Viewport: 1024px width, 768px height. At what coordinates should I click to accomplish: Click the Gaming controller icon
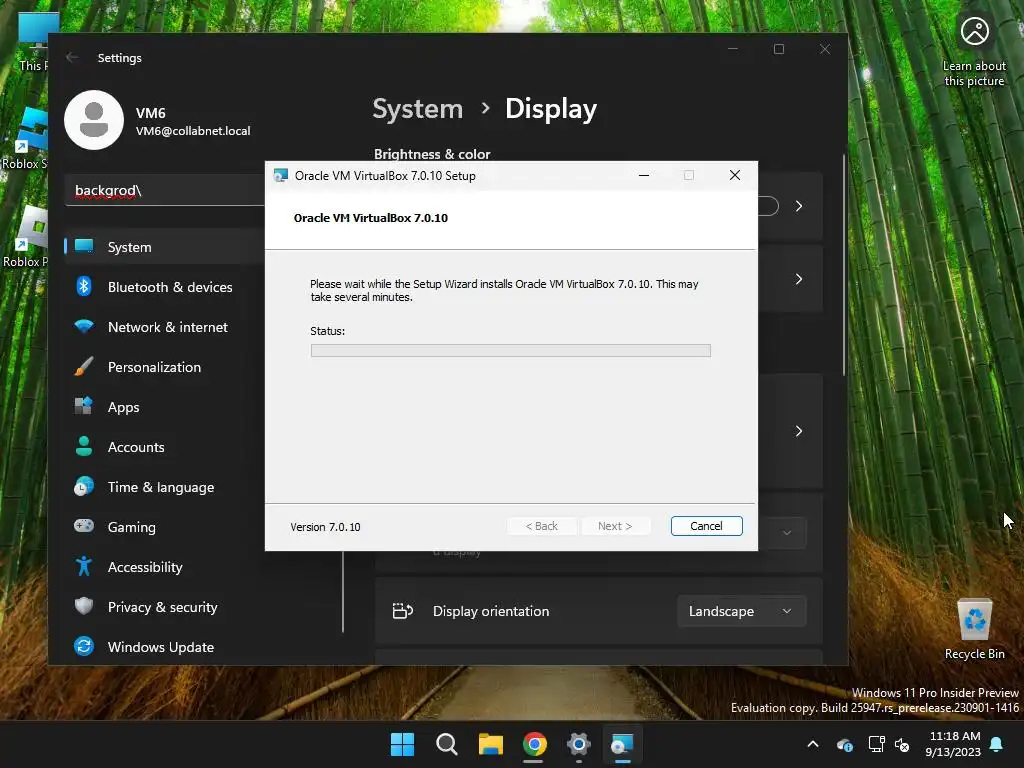click(x=84, y=526)
